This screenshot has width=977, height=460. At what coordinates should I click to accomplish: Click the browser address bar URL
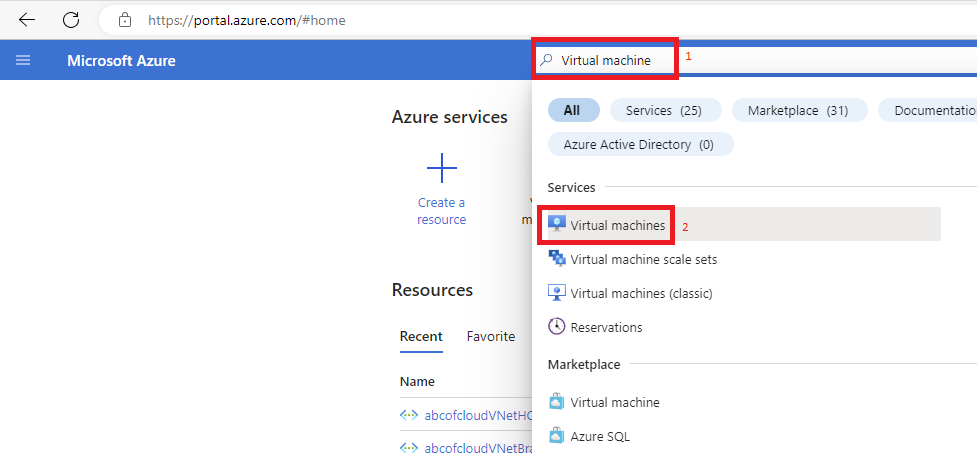[247, 21]
